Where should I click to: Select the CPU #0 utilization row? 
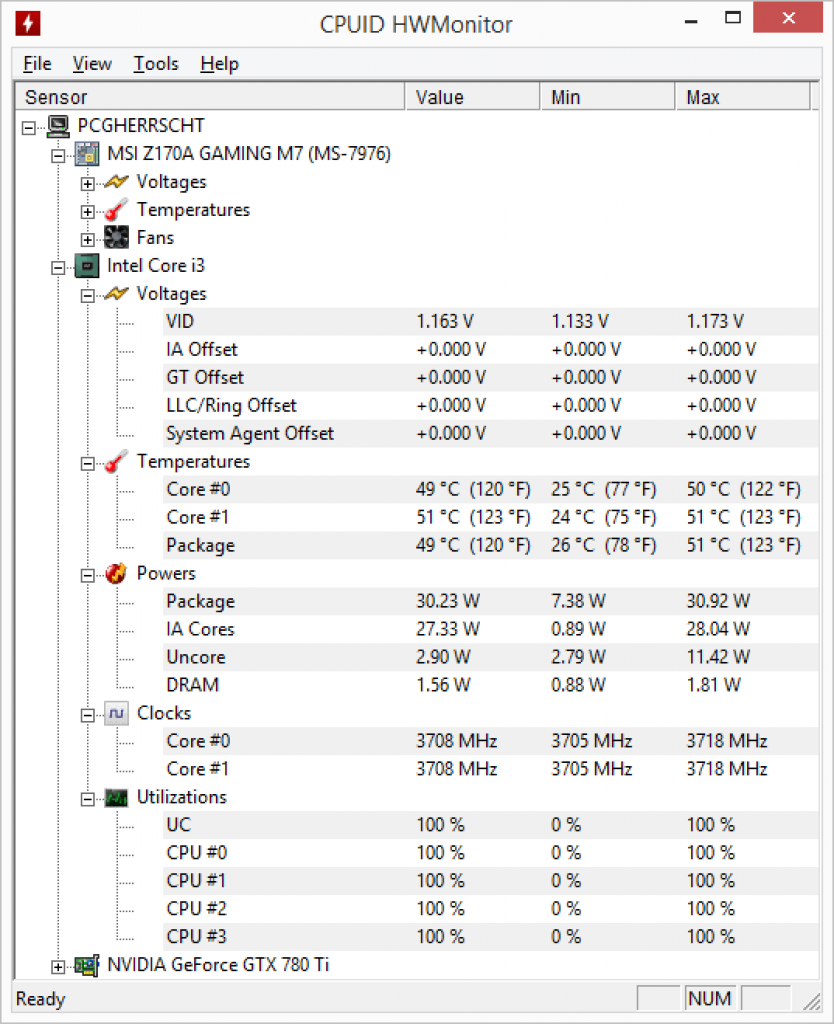tap(491, 853)
